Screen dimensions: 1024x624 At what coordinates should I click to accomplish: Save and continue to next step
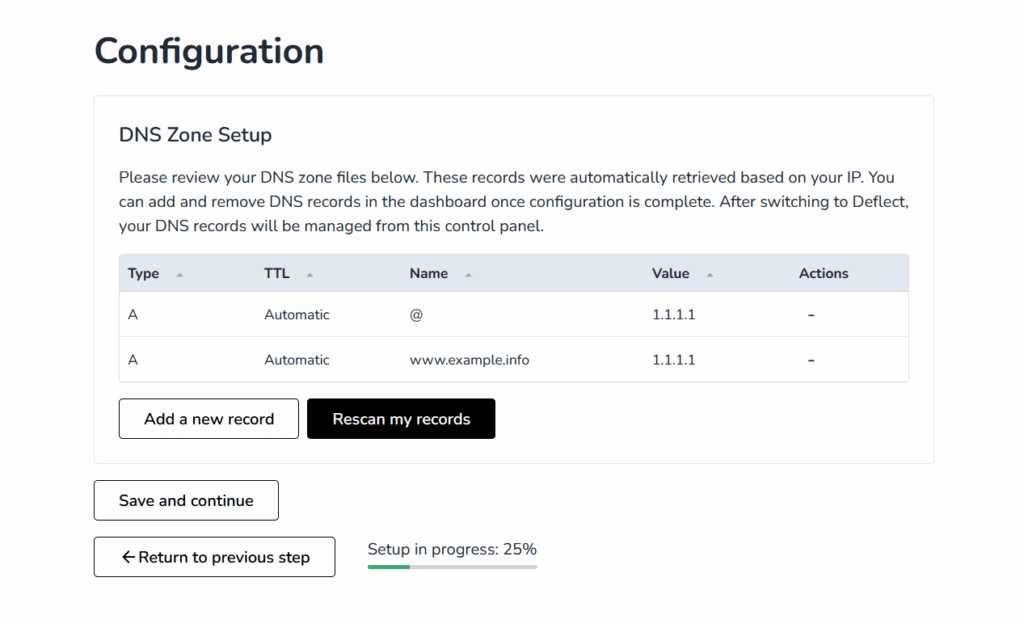186,501
